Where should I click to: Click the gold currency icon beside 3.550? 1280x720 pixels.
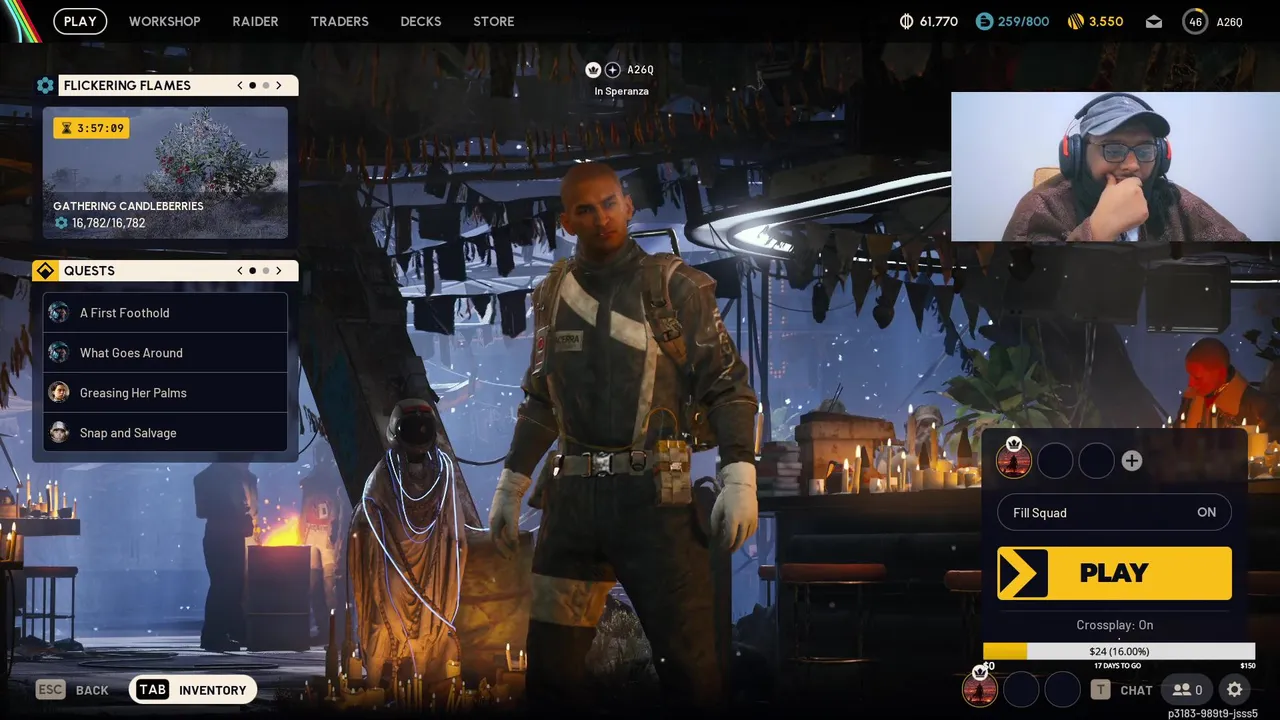coord(1076,21)
